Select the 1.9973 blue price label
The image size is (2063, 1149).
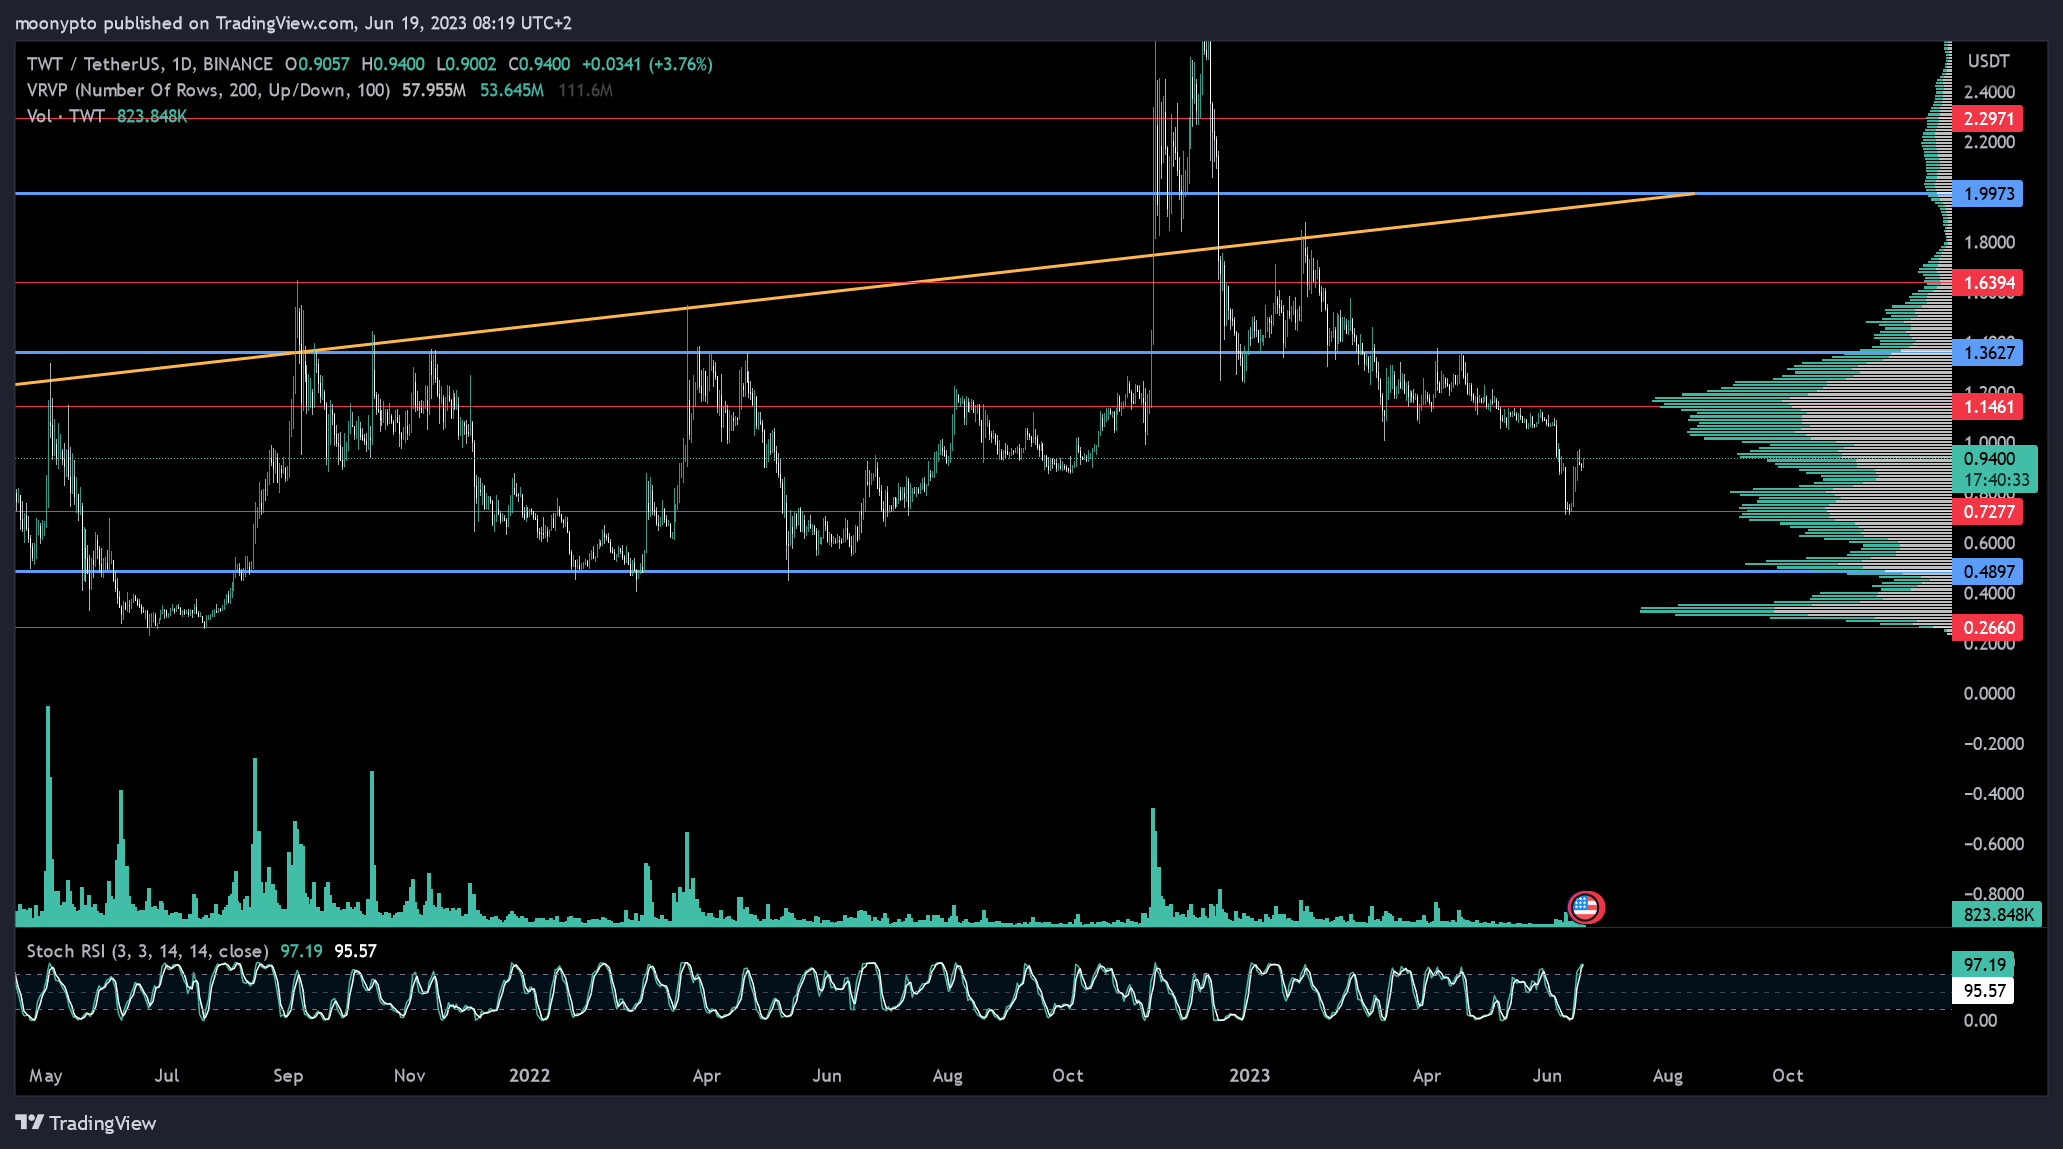(1988, 194)
